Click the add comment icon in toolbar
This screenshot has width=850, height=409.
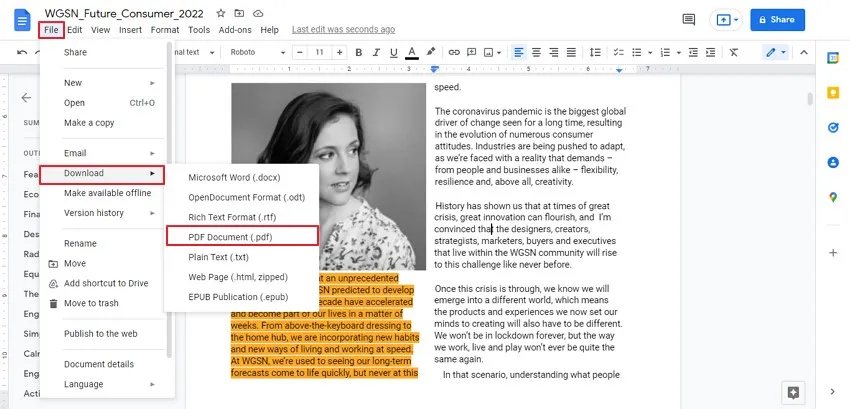click(x=472, y=53)
